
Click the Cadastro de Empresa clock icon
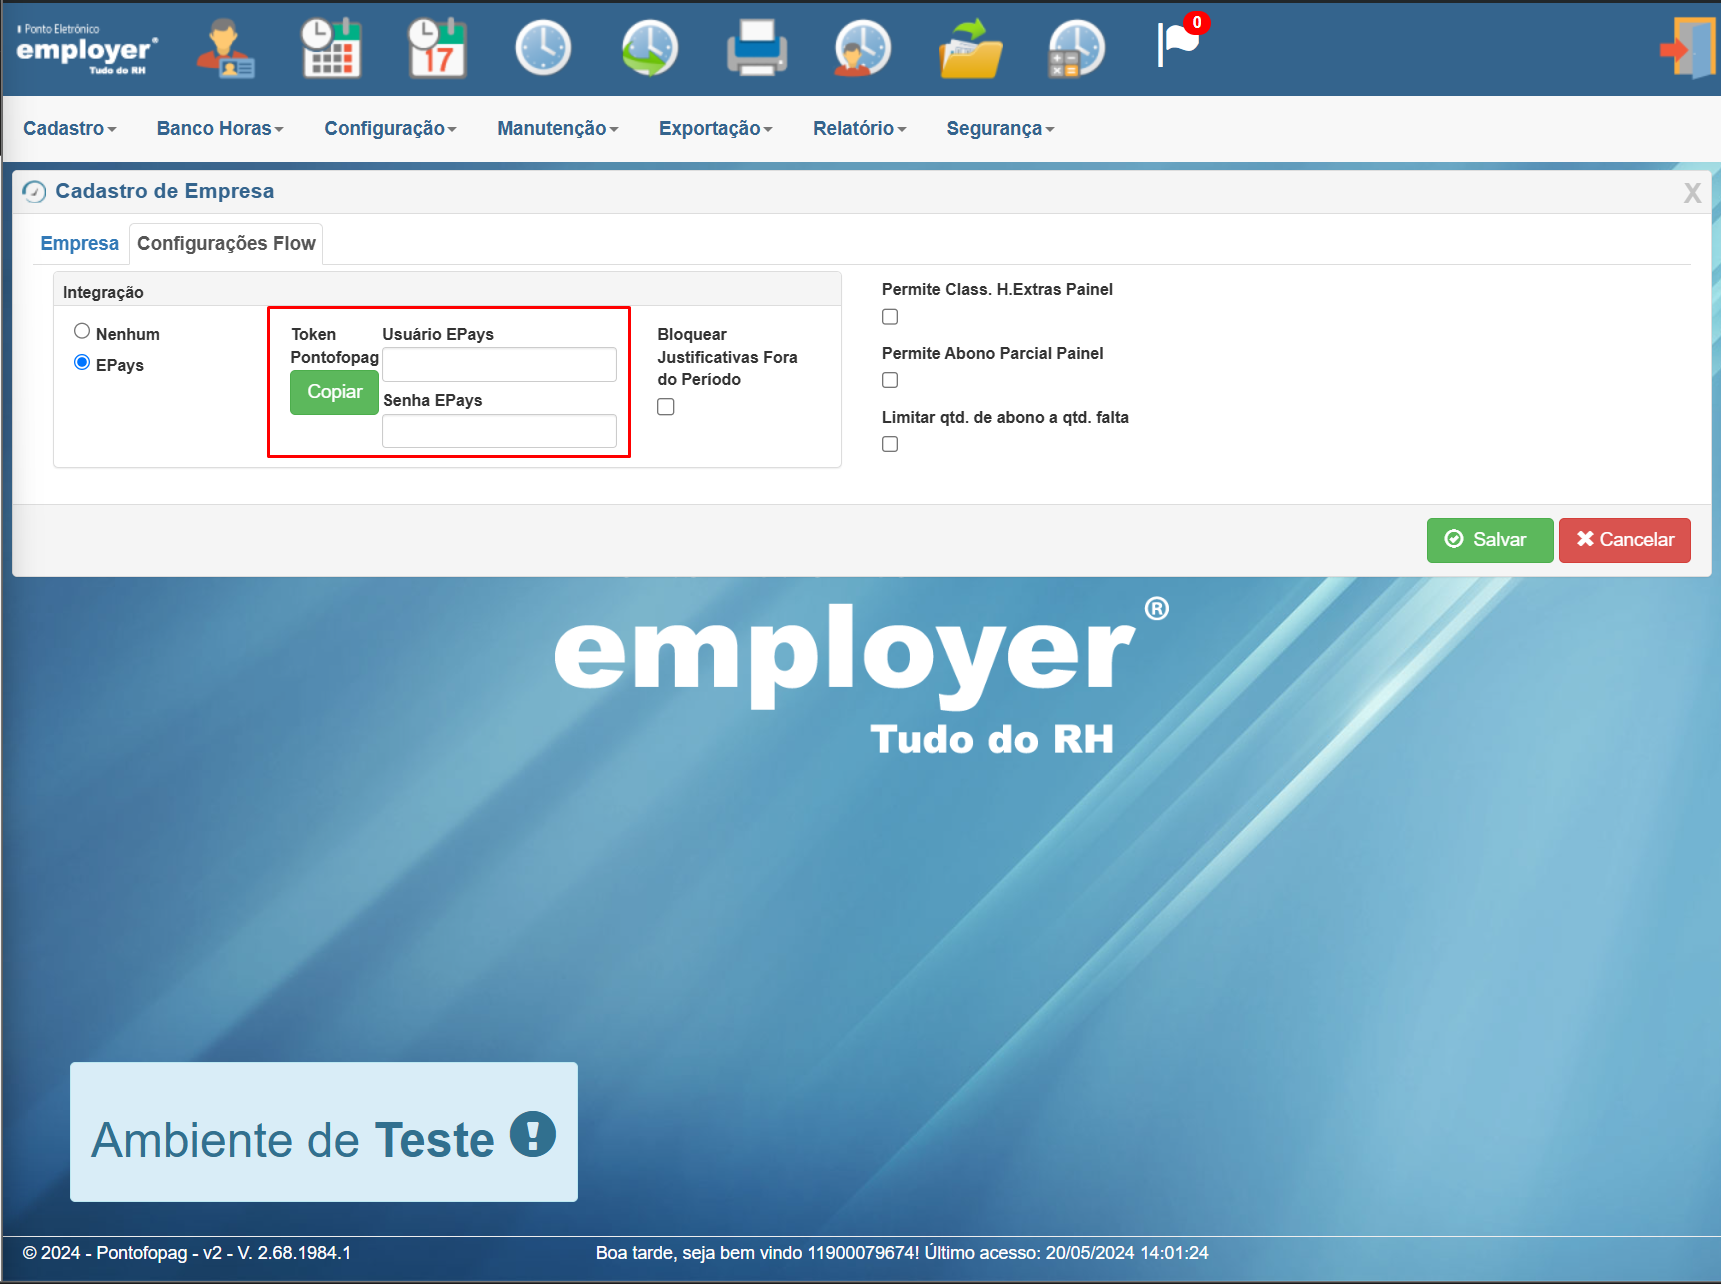34,191
